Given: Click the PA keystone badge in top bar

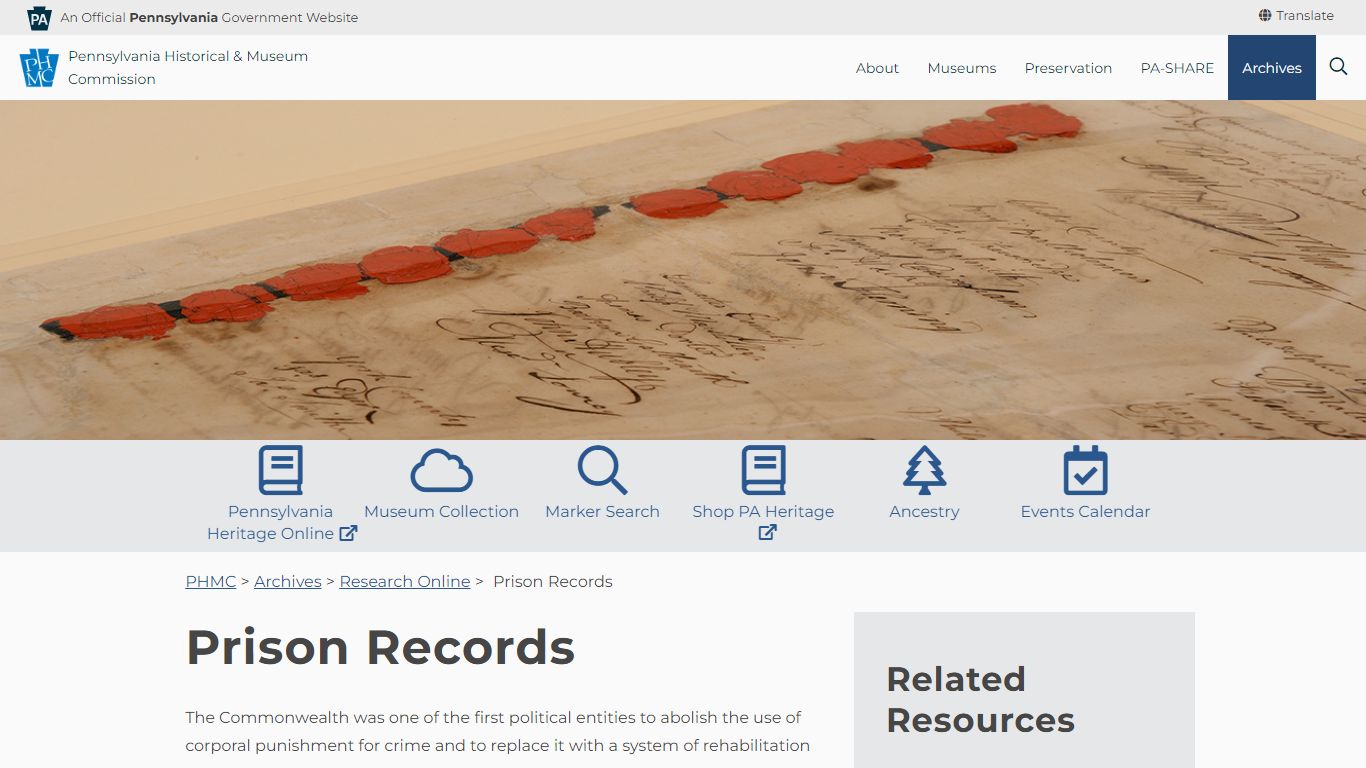Looking at the screenshot, I should (x=38, y=16).
